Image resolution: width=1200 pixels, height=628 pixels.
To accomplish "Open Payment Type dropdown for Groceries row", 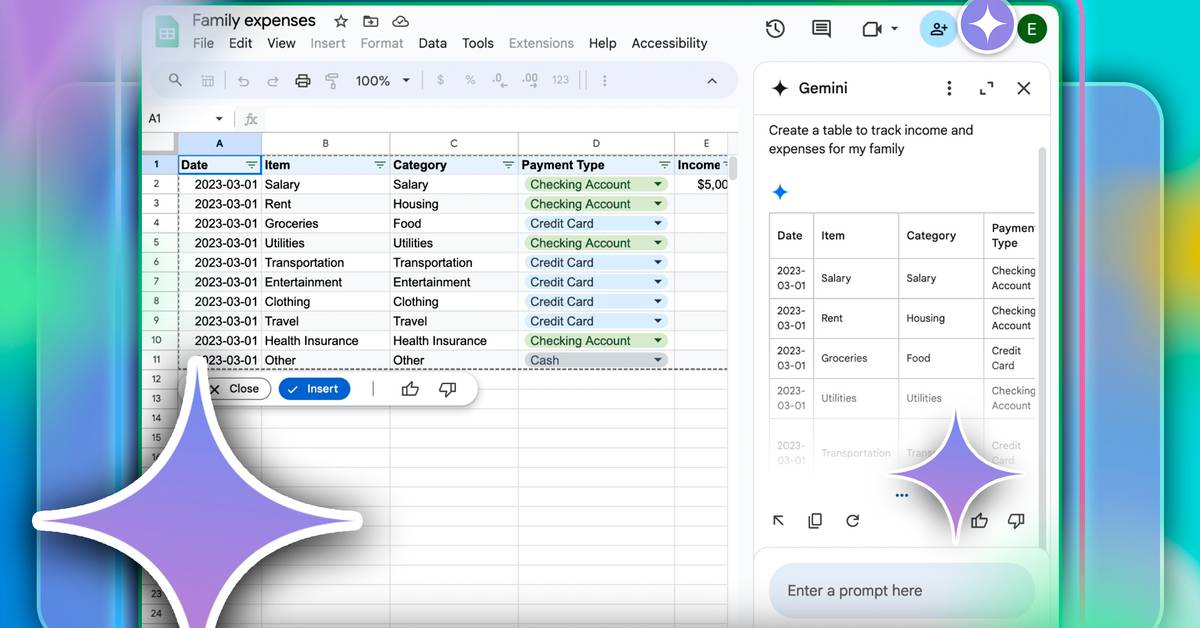I will tap(658, 224).
